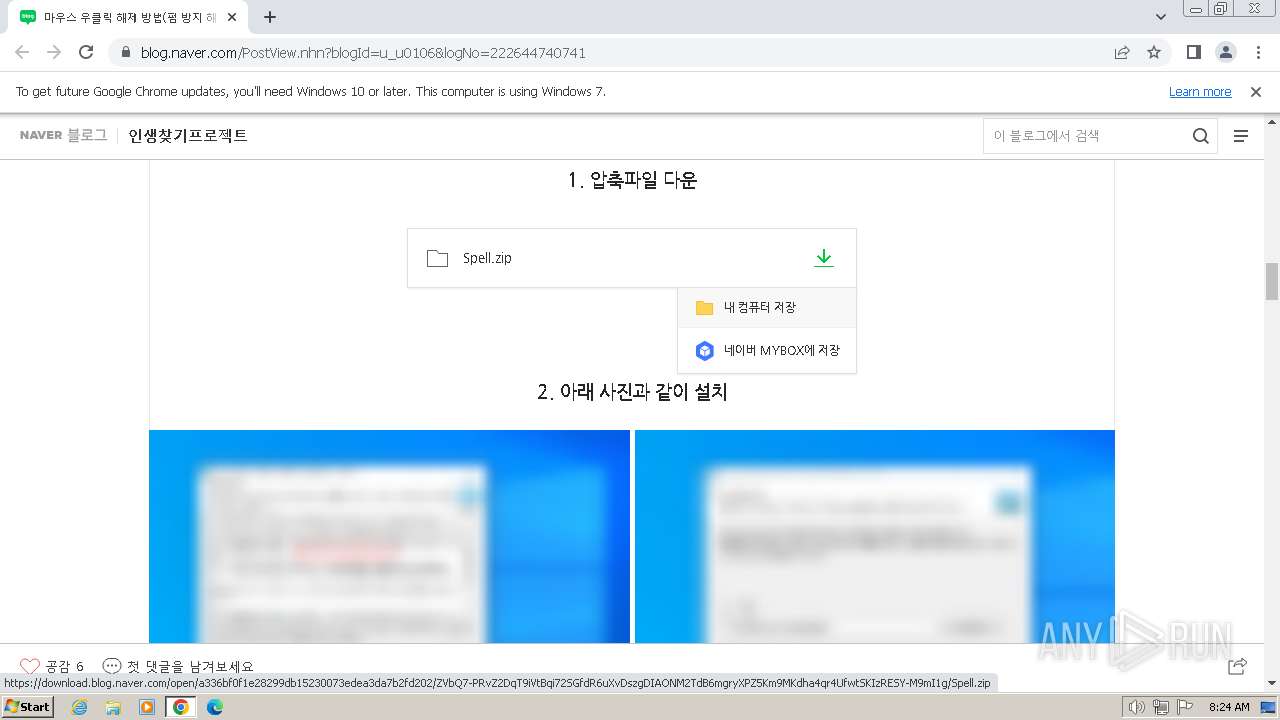Open the Chrome profile avatar
Viewport: 1280px width, 720px height.
coord(1226,52)
